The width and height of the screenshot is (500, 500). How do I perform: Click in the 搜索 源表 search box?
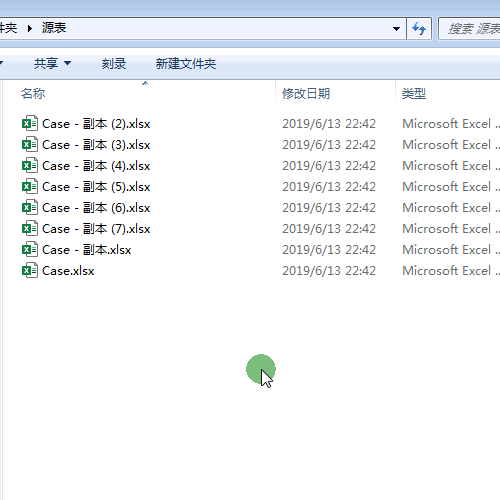point(469,29)
